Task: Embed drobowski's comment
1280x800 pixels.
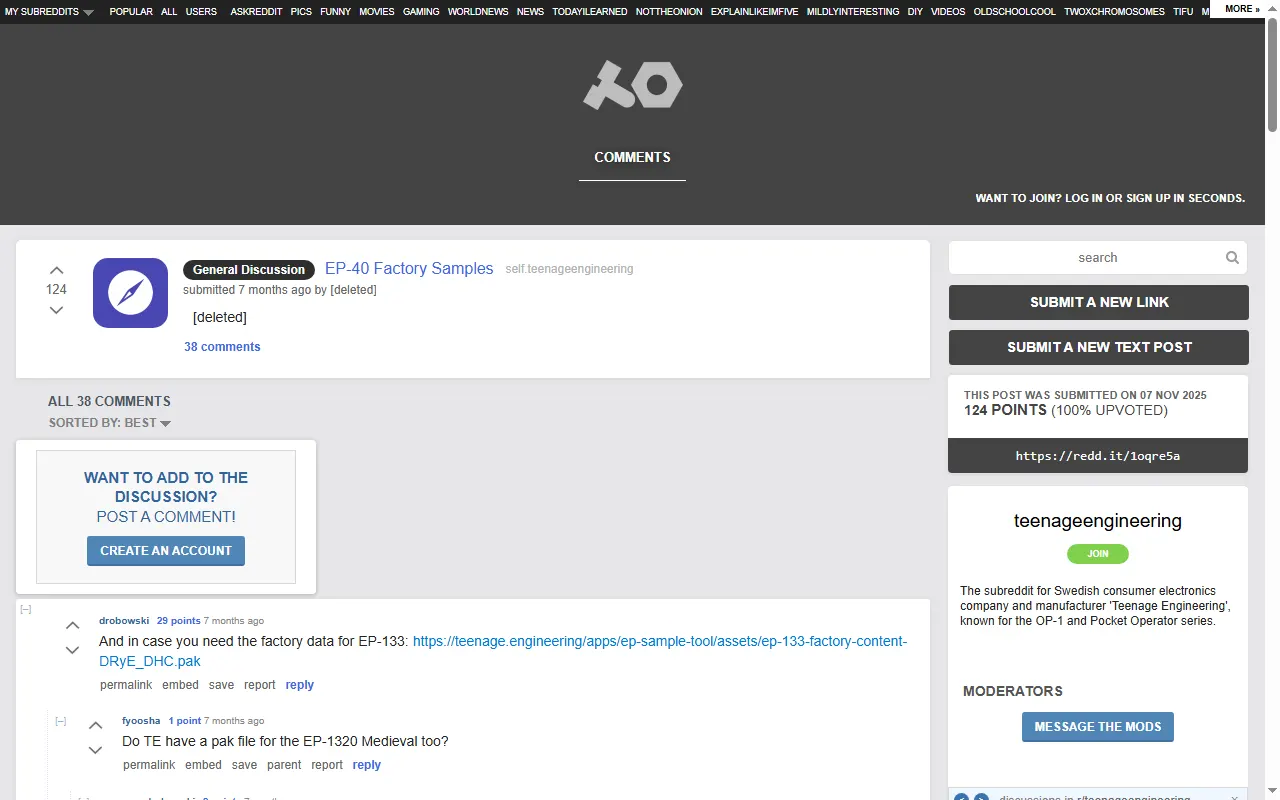Action: [181, 685]
